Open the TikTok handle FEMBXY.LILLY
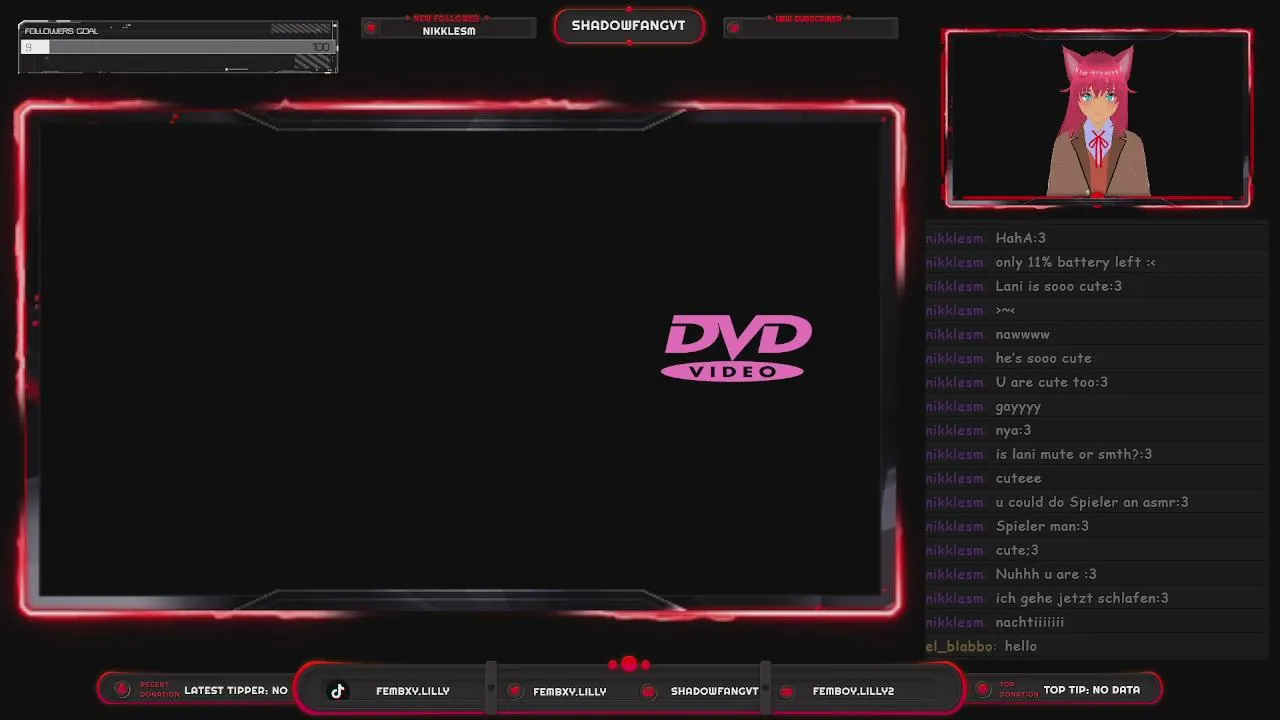The width and height of the screenshot is (1280, 720). [x=412, y=691]
